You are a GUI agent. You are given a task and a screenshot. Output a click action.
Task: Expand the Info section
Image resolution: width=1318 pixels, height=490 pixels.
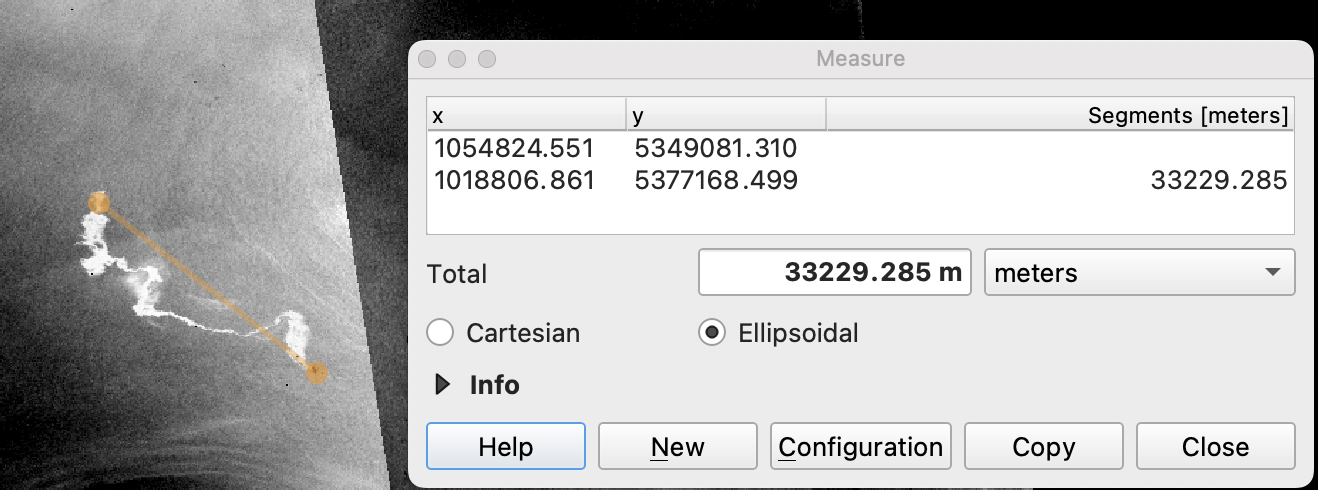[443, 384]
